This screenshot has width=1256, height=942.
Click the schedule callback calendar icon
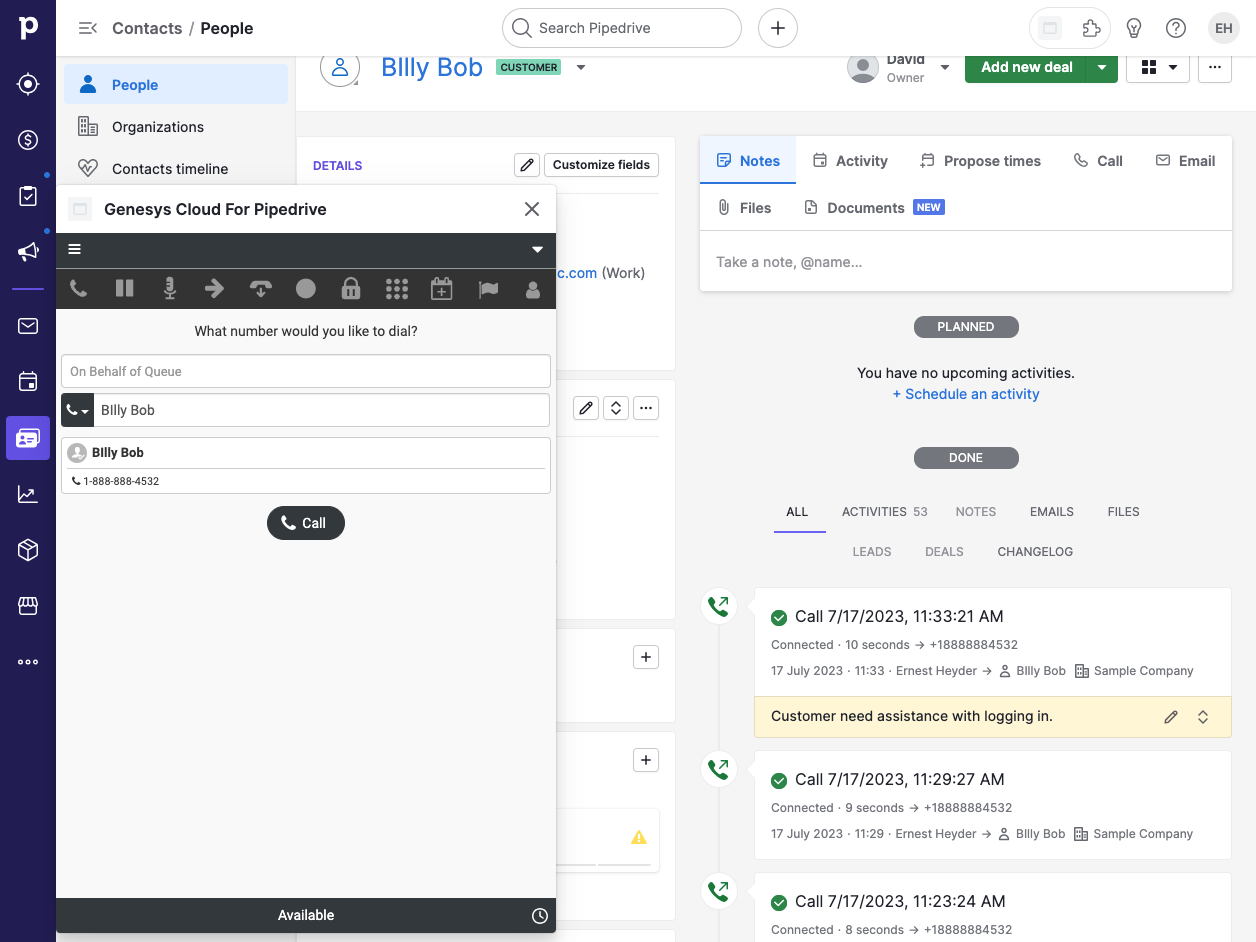pyautogui.click(x=442, y=289)
